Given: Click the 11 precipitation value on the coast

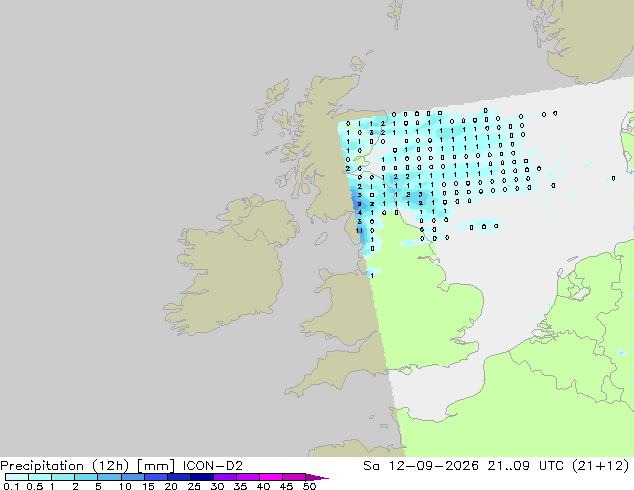Looking at the screenshot, I should (x=359, y=230).
